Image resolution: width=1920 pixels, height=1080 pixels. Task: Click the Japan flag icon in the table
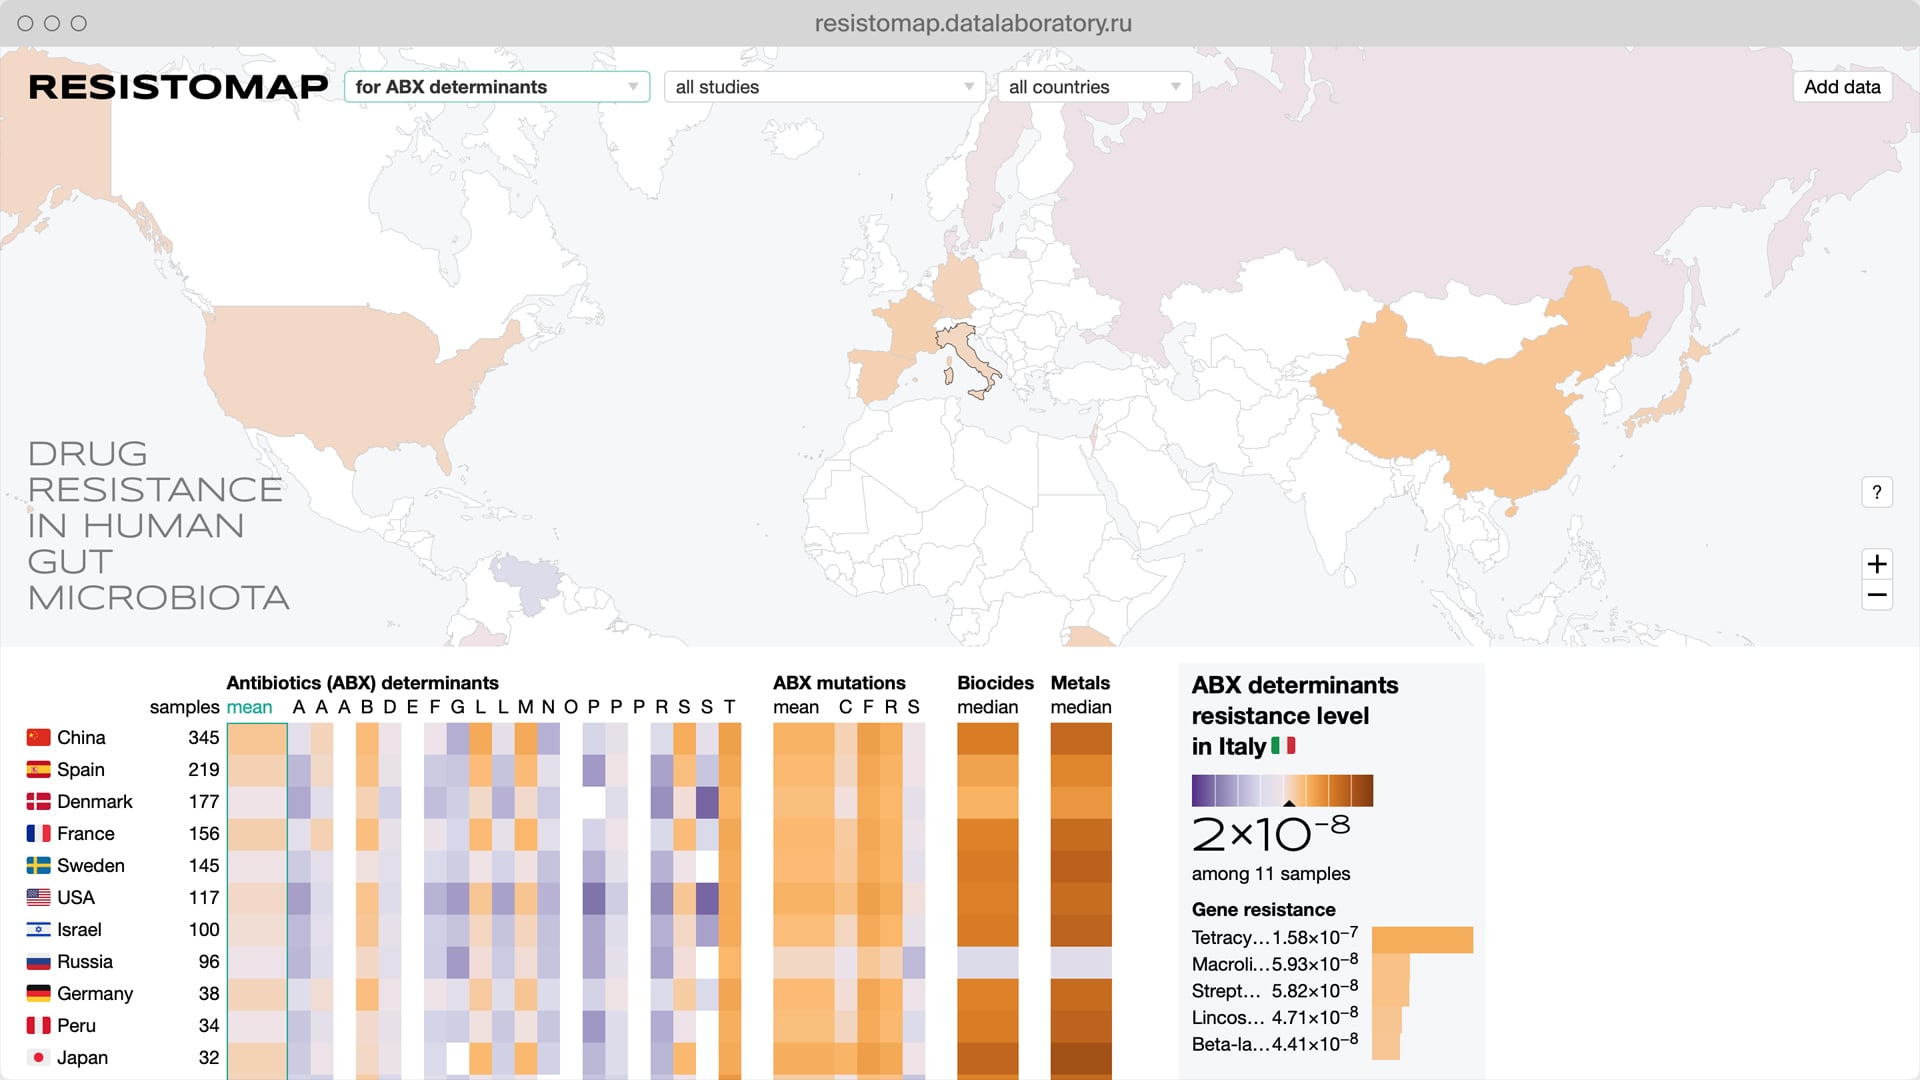click(x=38, y=1058)
